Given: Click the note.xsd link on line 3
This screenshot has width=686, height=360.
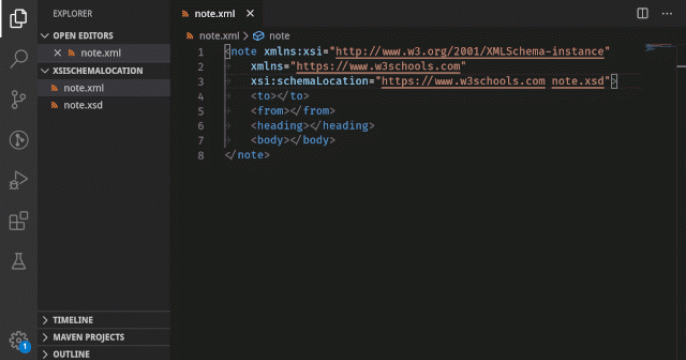Looking at the screenshot, I should [x=578, y=81].
